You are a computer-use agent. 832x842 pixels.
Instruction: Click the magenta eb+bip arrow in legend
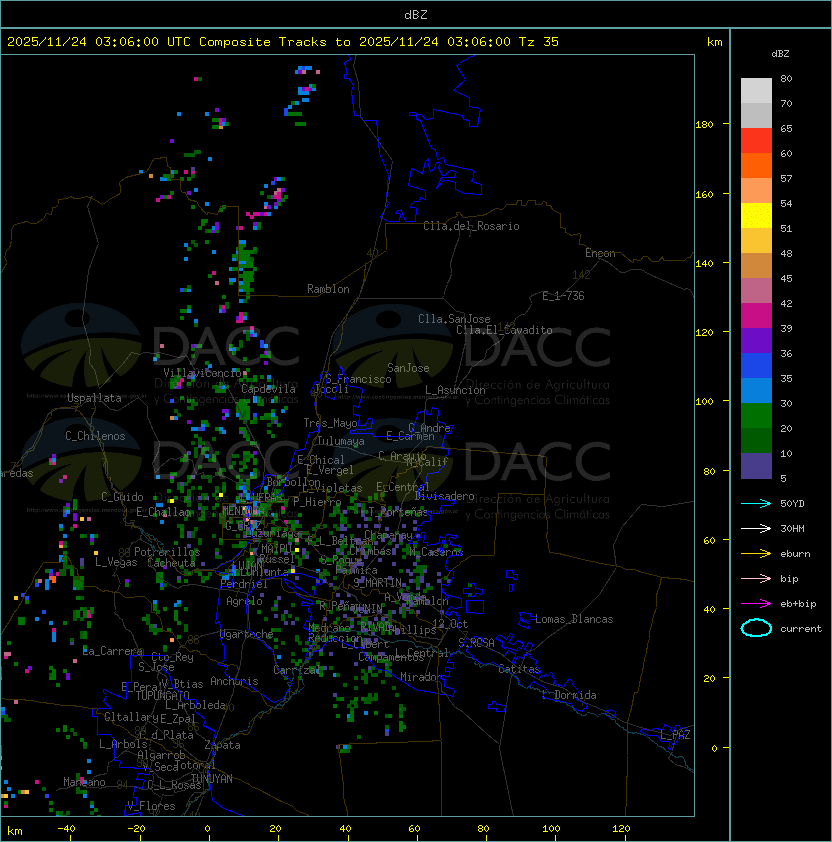pyautogui.click(x=756, y=604)
